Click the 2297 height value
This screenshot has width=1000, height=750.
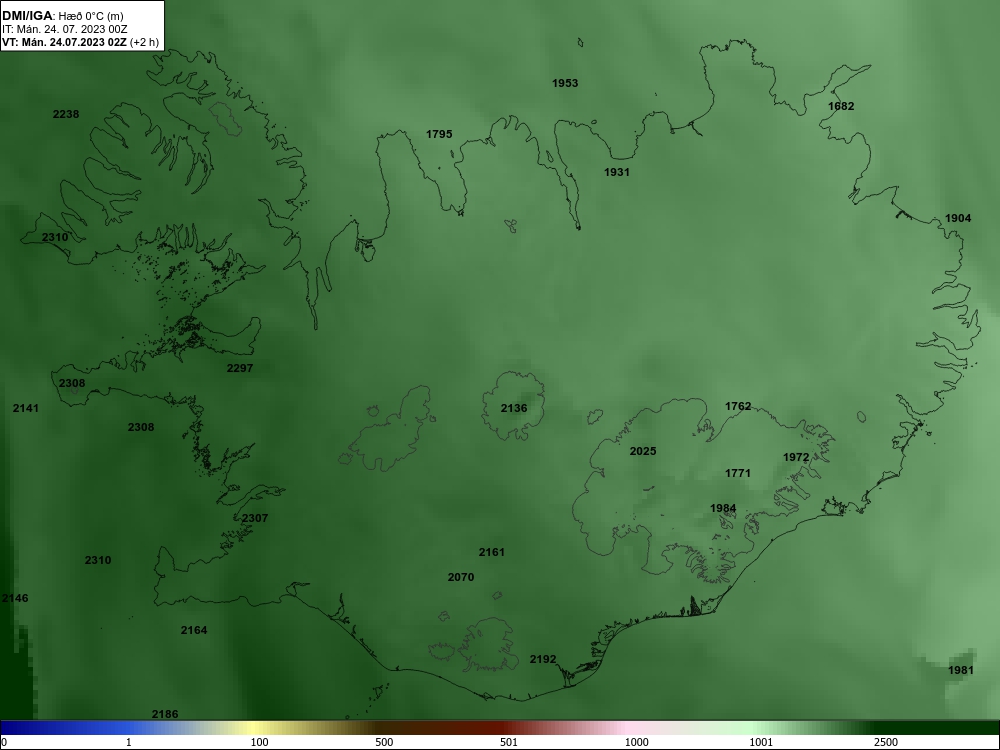pyautogui.click(x=240, y=368)
